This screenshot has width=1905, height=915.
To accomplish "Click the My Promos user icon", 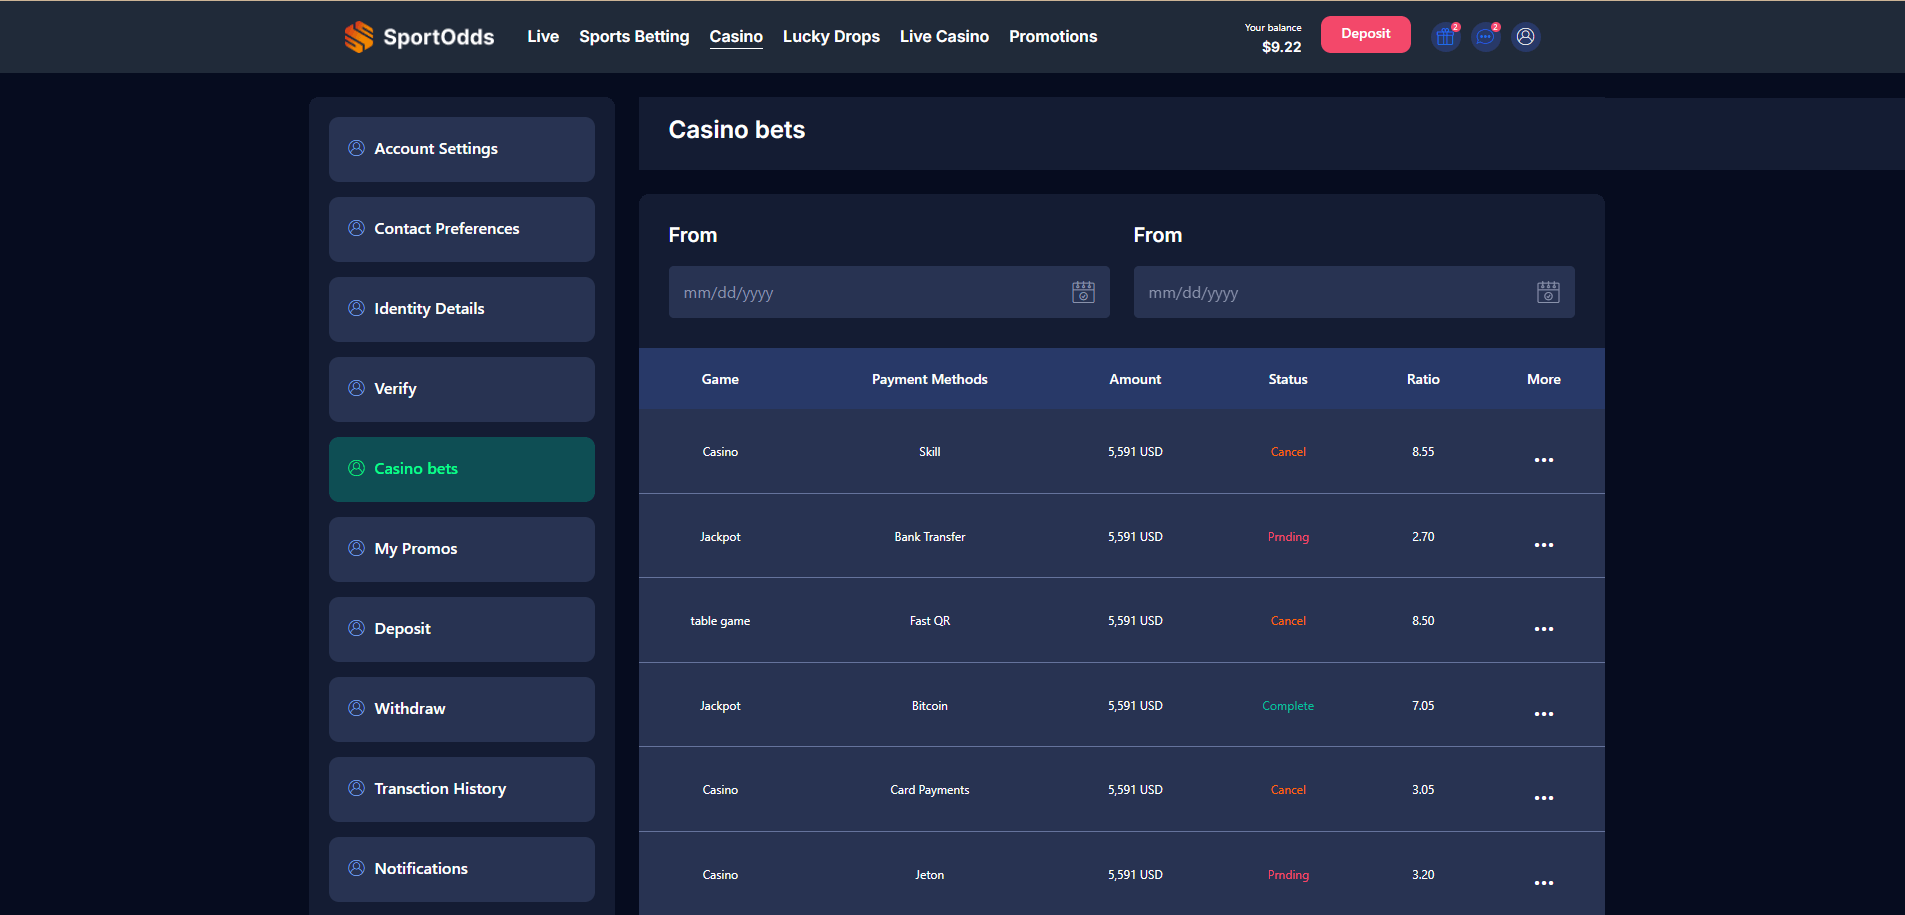I will click(356, 548).
